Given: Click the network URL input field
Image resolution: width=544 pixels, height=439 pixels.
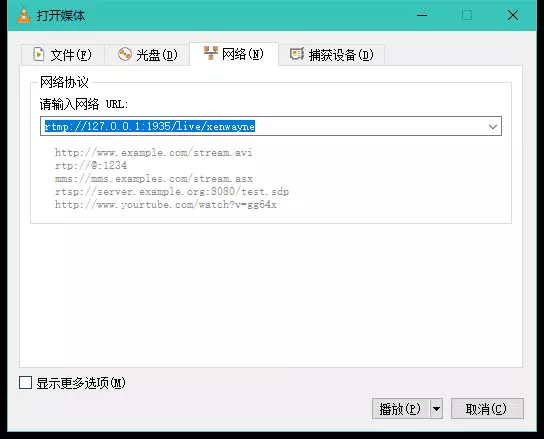Looking at the screenshot, I should coord(271,126).
